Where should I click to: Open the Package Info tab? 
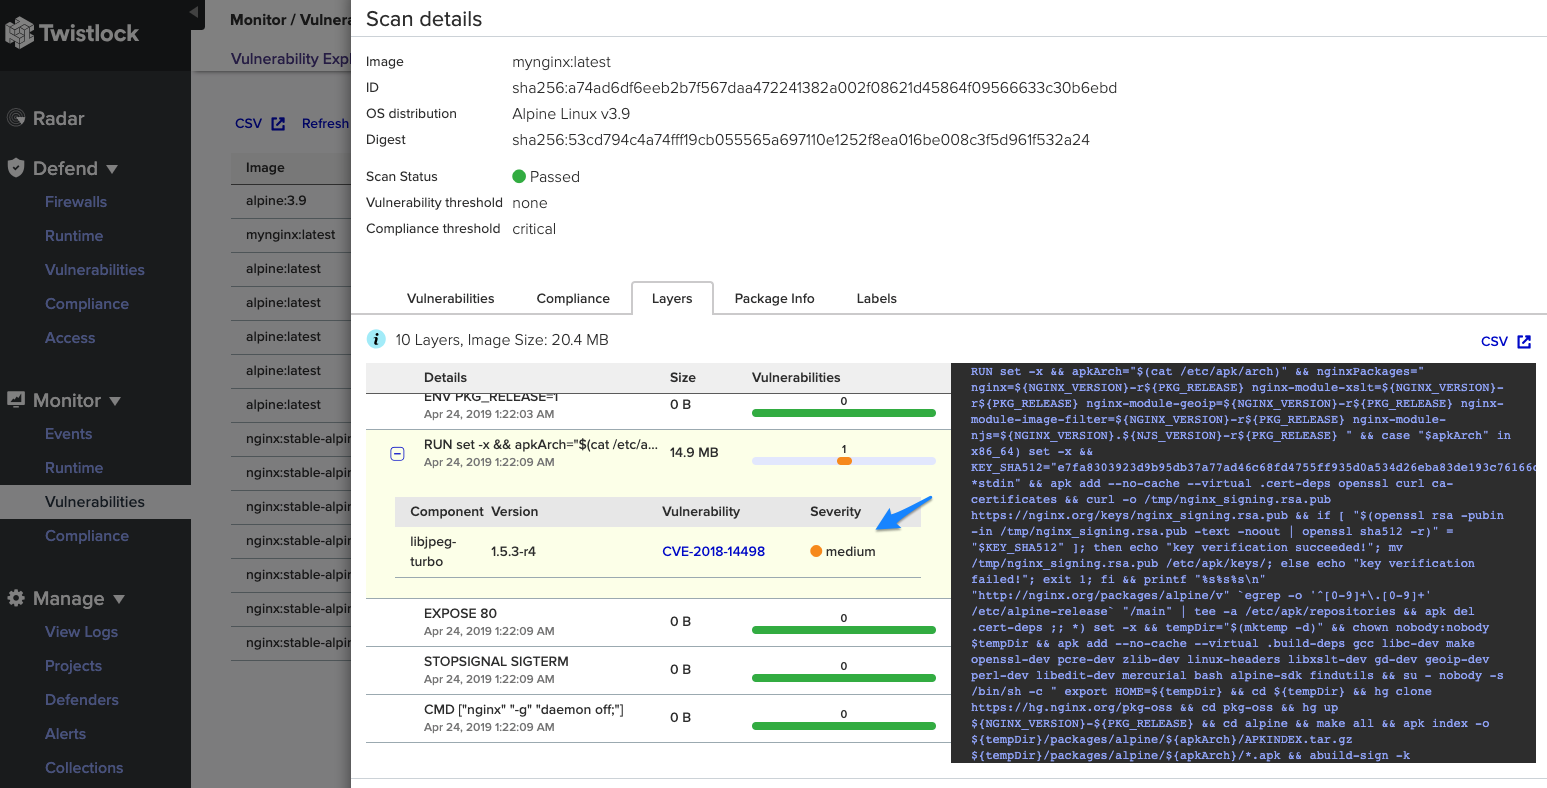pyautogui.click(x=774, y=298)
